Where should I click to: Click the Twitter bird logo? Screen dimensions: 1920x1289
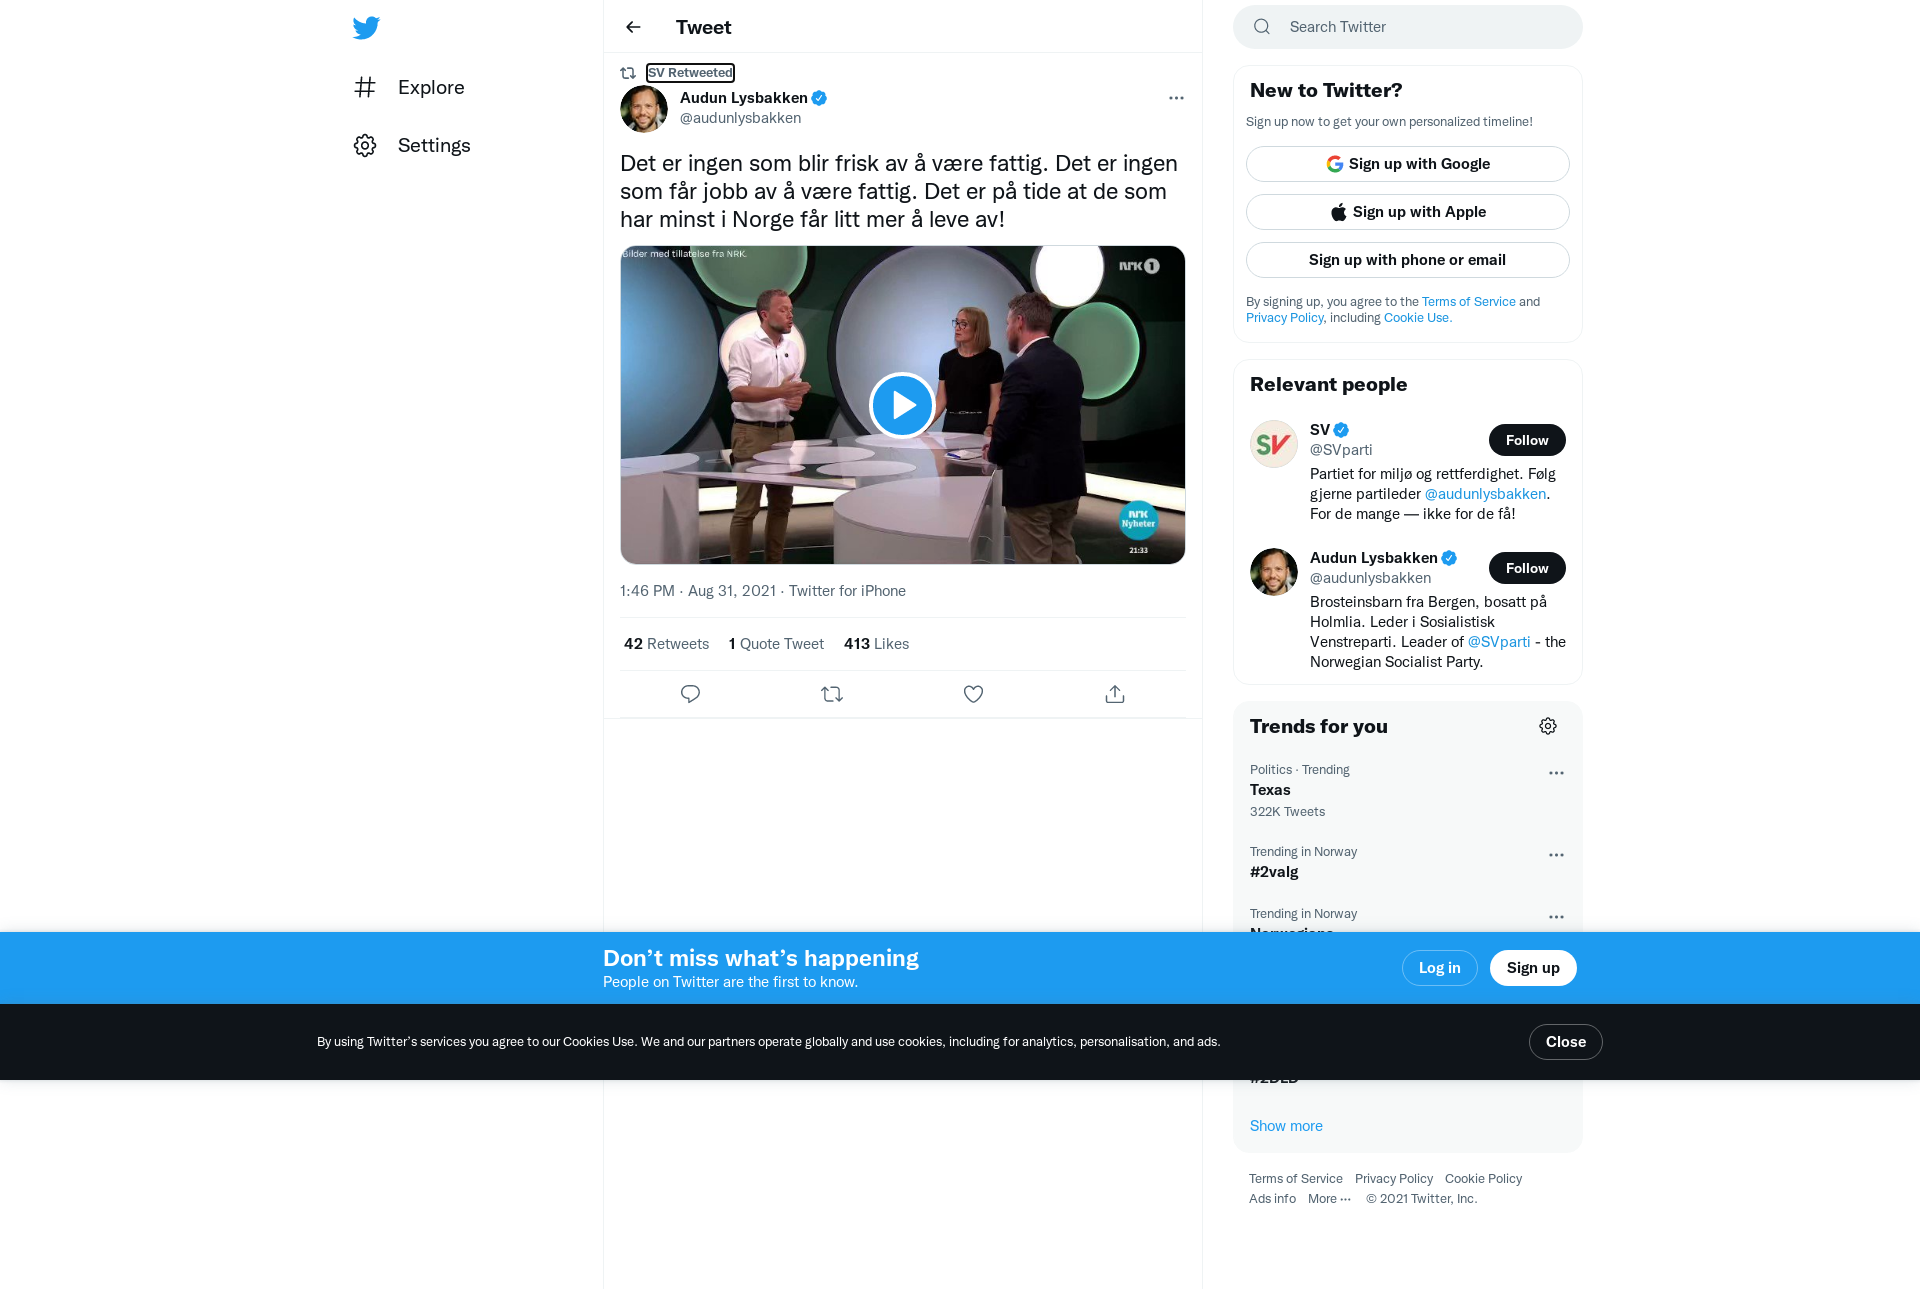tap(366, 28)
